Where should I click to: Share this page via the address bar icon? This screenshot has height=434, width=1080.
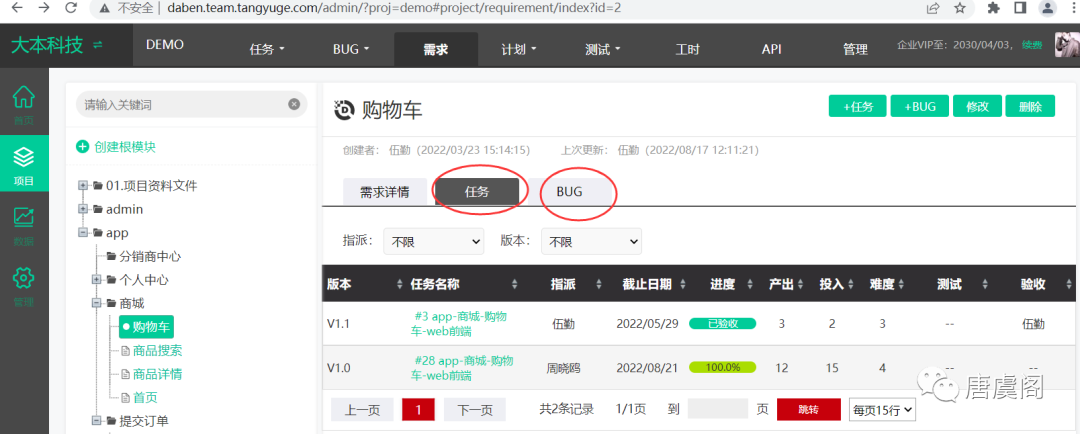pyautogui.click(x=933, y=8)
